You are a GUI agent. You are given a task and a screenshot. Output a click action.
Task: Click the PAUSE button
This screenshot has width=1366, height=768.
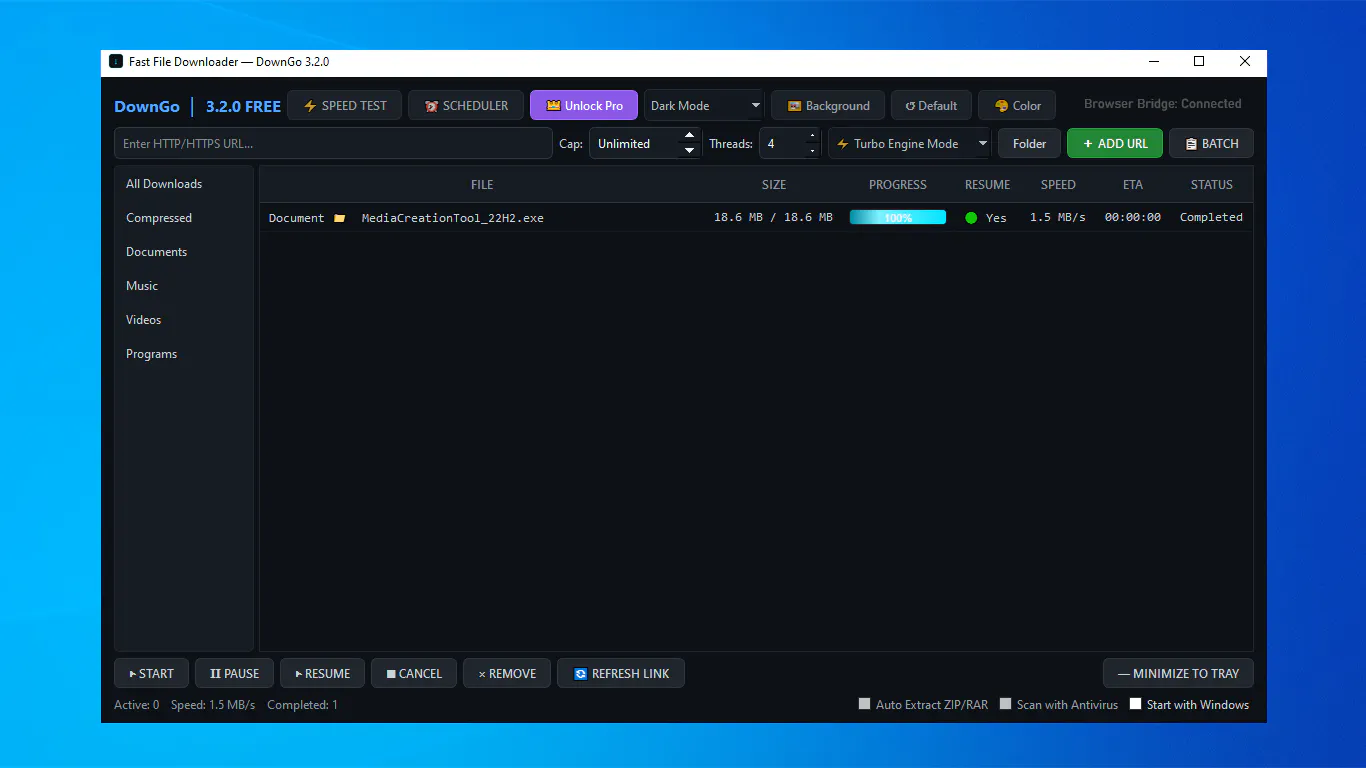(234, 673)
